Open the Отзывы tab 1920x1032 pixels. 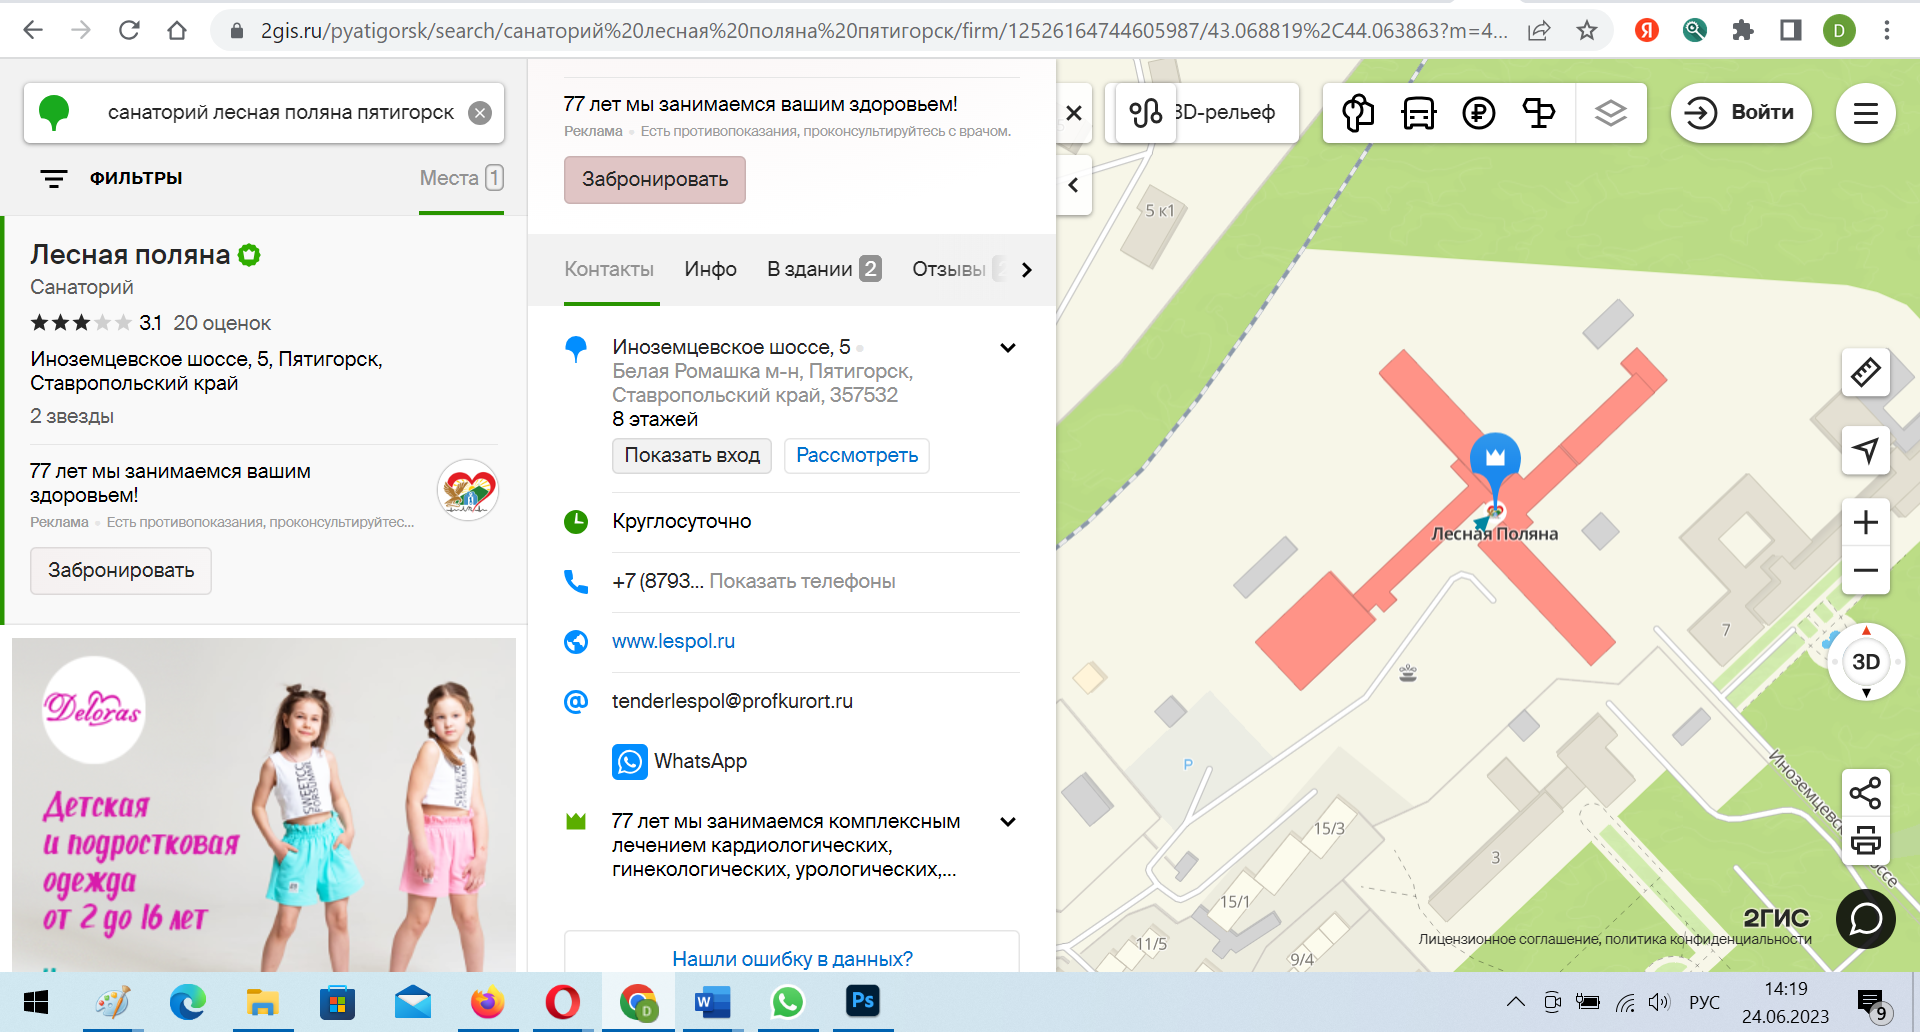949,269
